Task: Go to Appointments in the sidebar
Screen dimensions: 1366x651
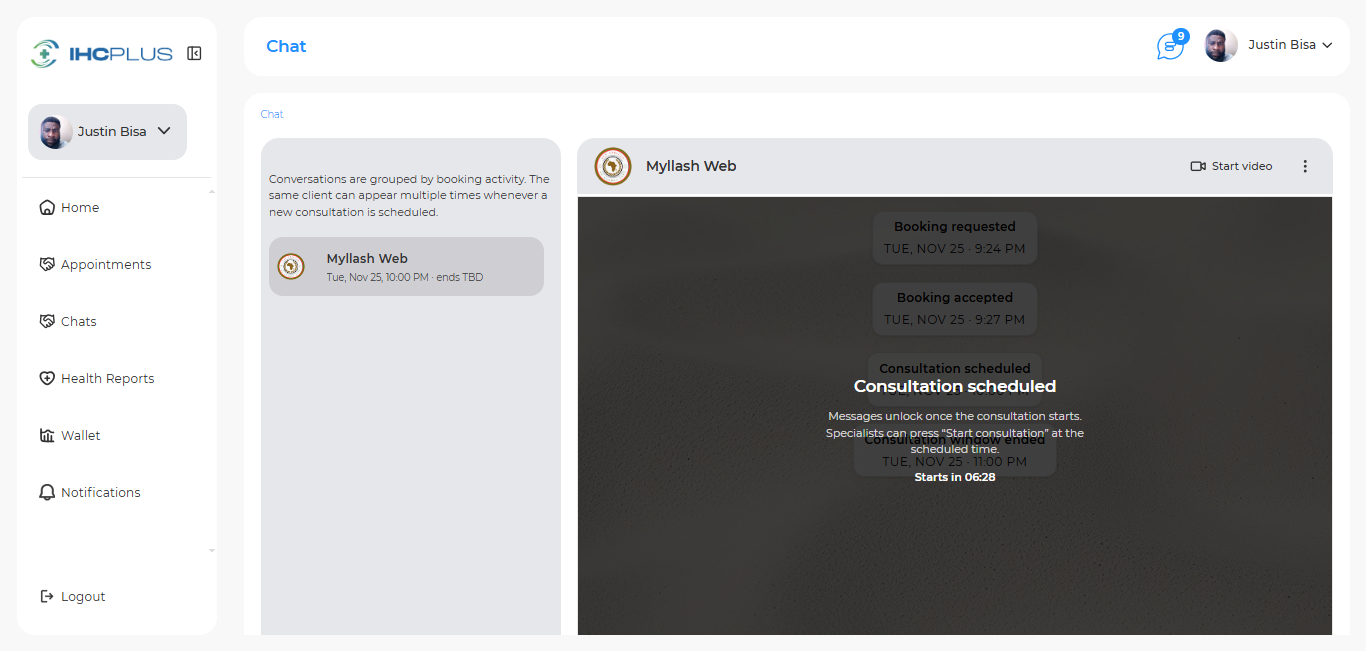Action: [105, 265]
